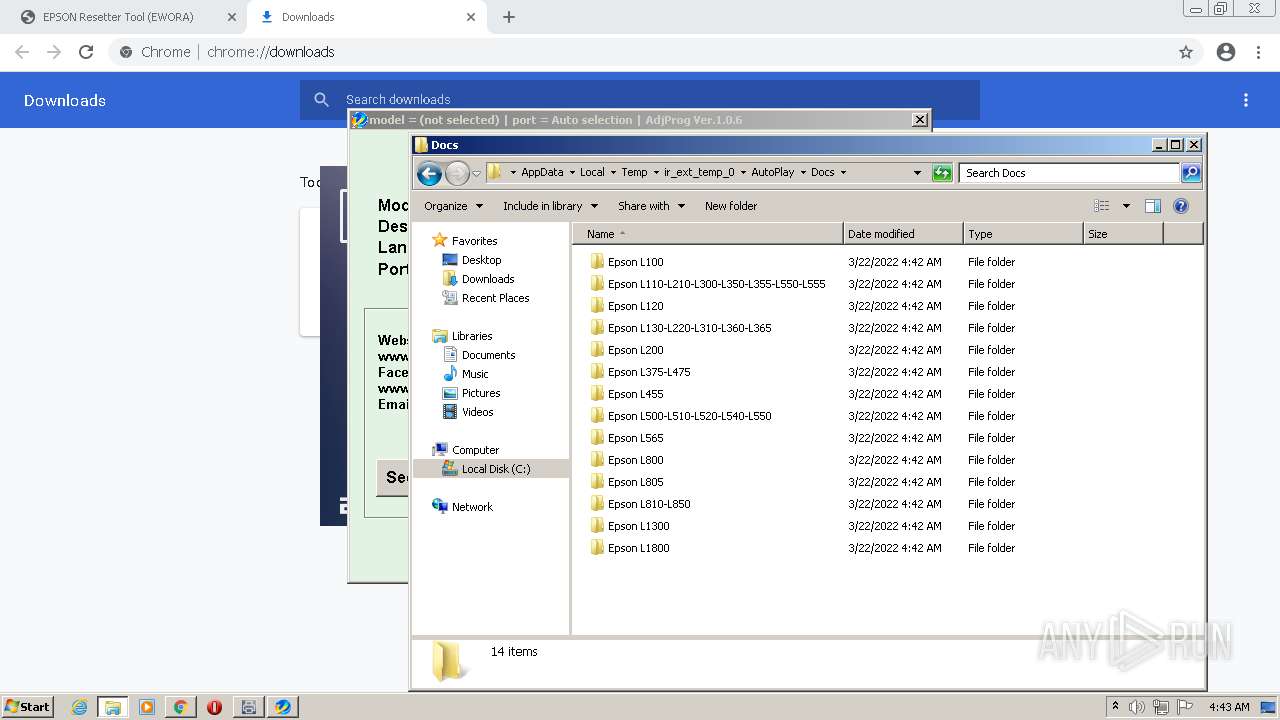Open the Include in library dropdown
The width and height of the screenshot is (1280, 720).
(550, 206)
